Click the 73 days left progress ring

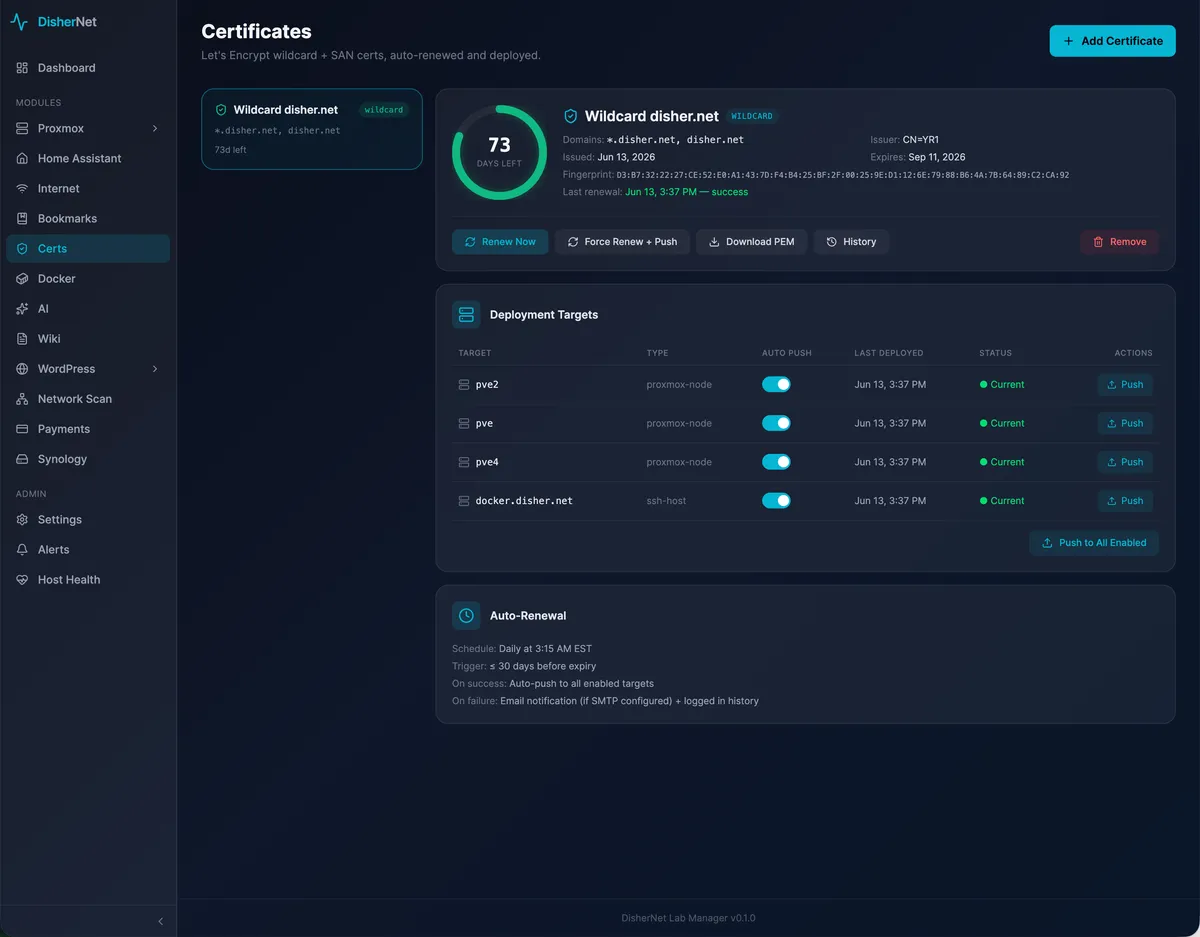pos(499,152)
